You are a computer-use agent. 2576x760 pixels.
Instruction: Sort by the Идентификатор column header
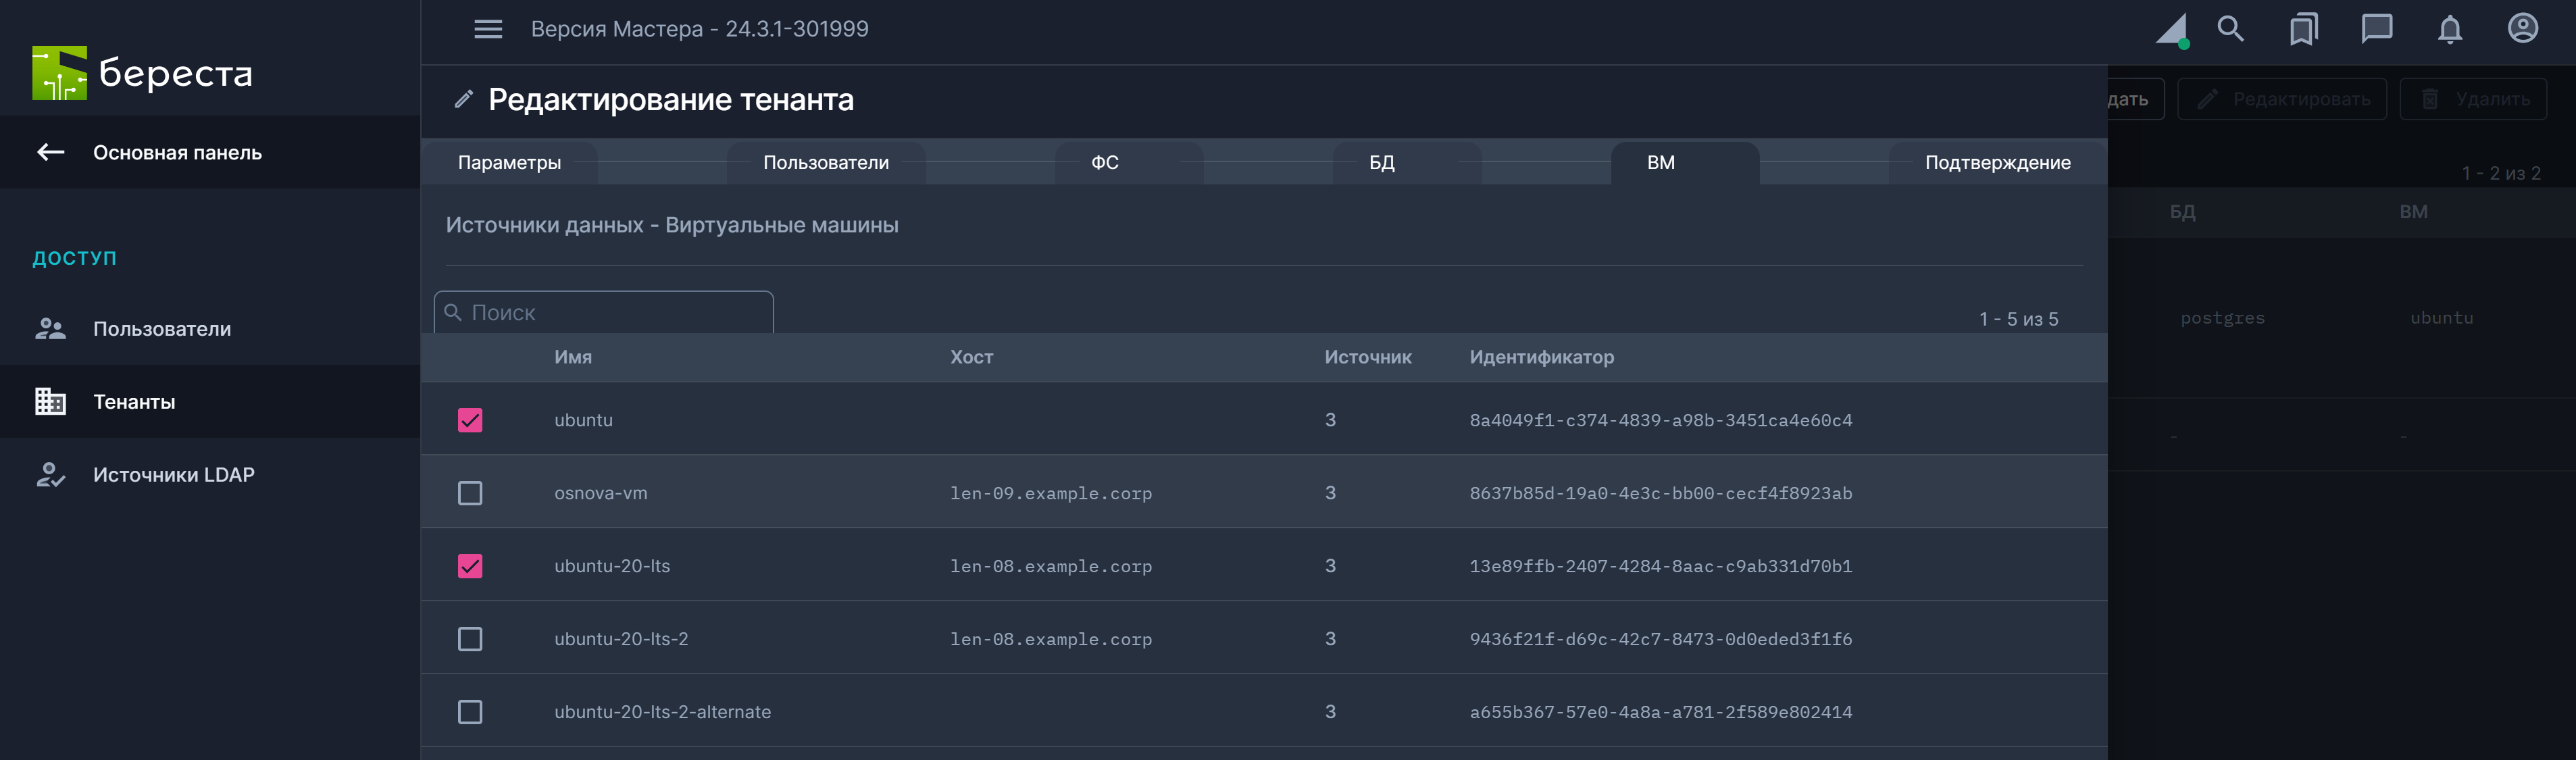click(1541, 357)
